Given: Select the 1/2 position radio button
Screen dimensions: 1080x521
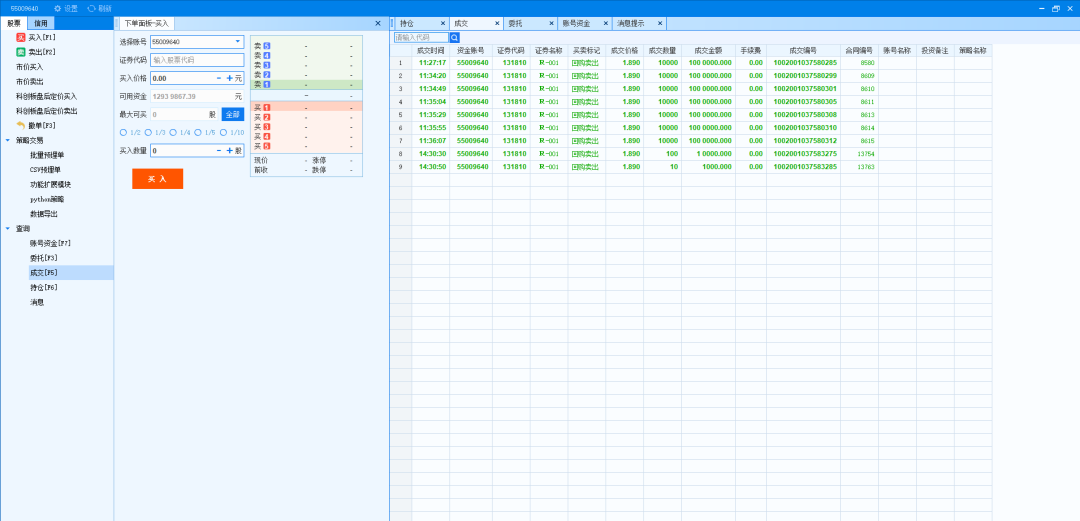Looking at the screenshot, I should (x=123, y=132).
